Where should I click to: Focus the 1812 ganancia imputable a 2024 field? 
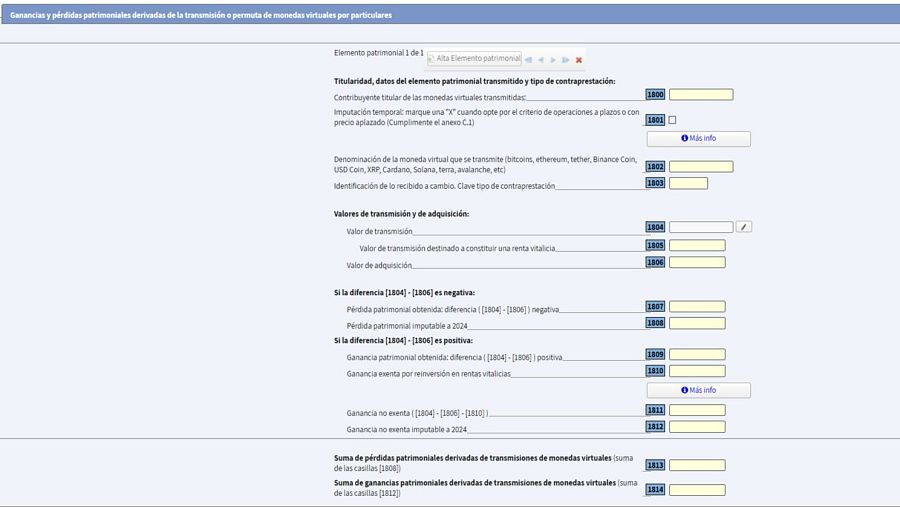pyautogui.click(x=697, y=427)
